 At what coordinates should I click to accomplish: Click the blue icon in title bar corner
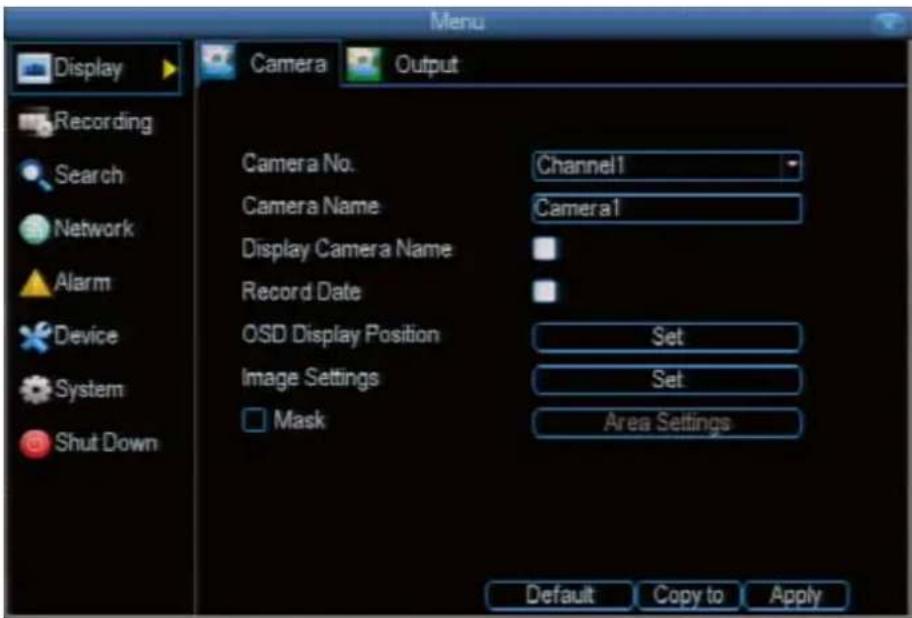tap(889, 22)
